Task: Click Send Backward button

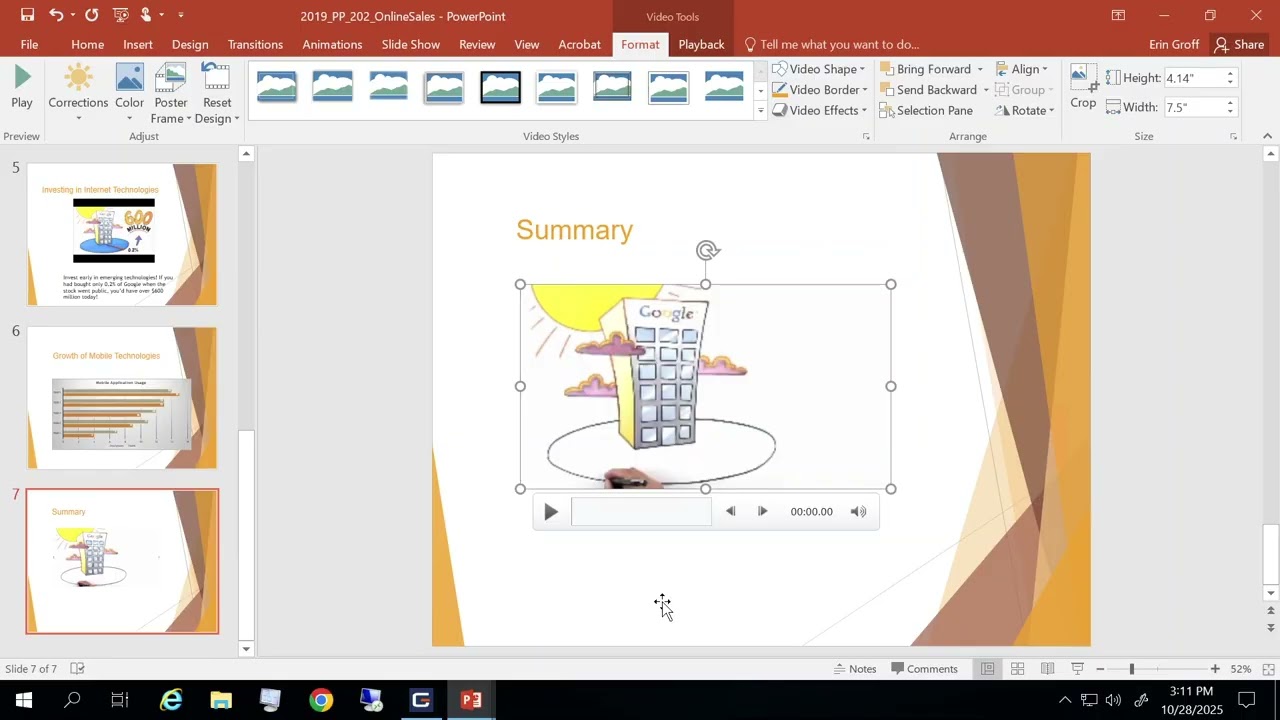Action: (x=928, y=90)
